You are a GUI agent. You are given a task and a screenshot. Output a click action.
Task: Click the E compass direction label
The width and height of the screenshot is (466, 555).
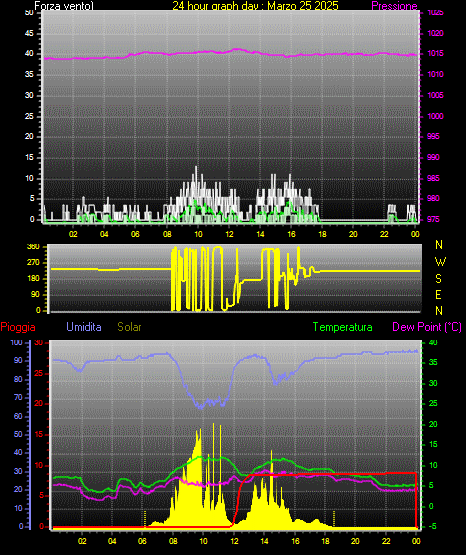click(438, 294)
